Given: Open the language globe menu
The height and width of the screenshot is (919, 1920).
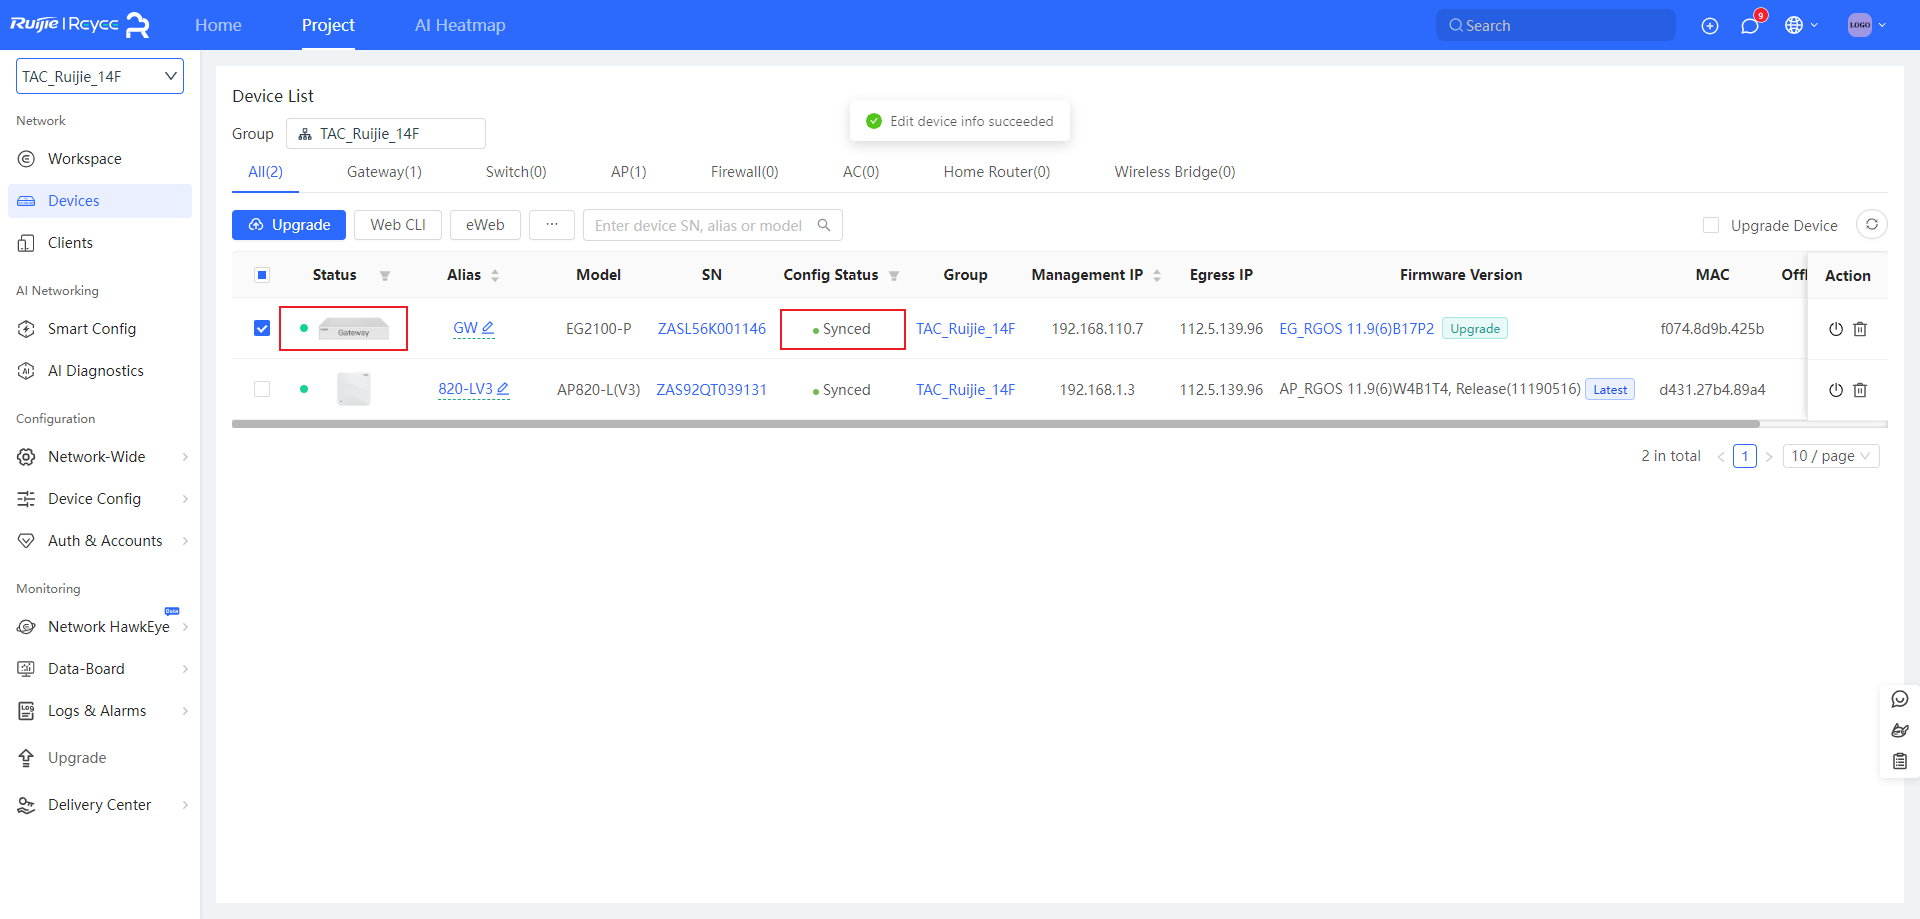Looking at the screenshot, I should pyautogui.click(x=1794, y=25).
